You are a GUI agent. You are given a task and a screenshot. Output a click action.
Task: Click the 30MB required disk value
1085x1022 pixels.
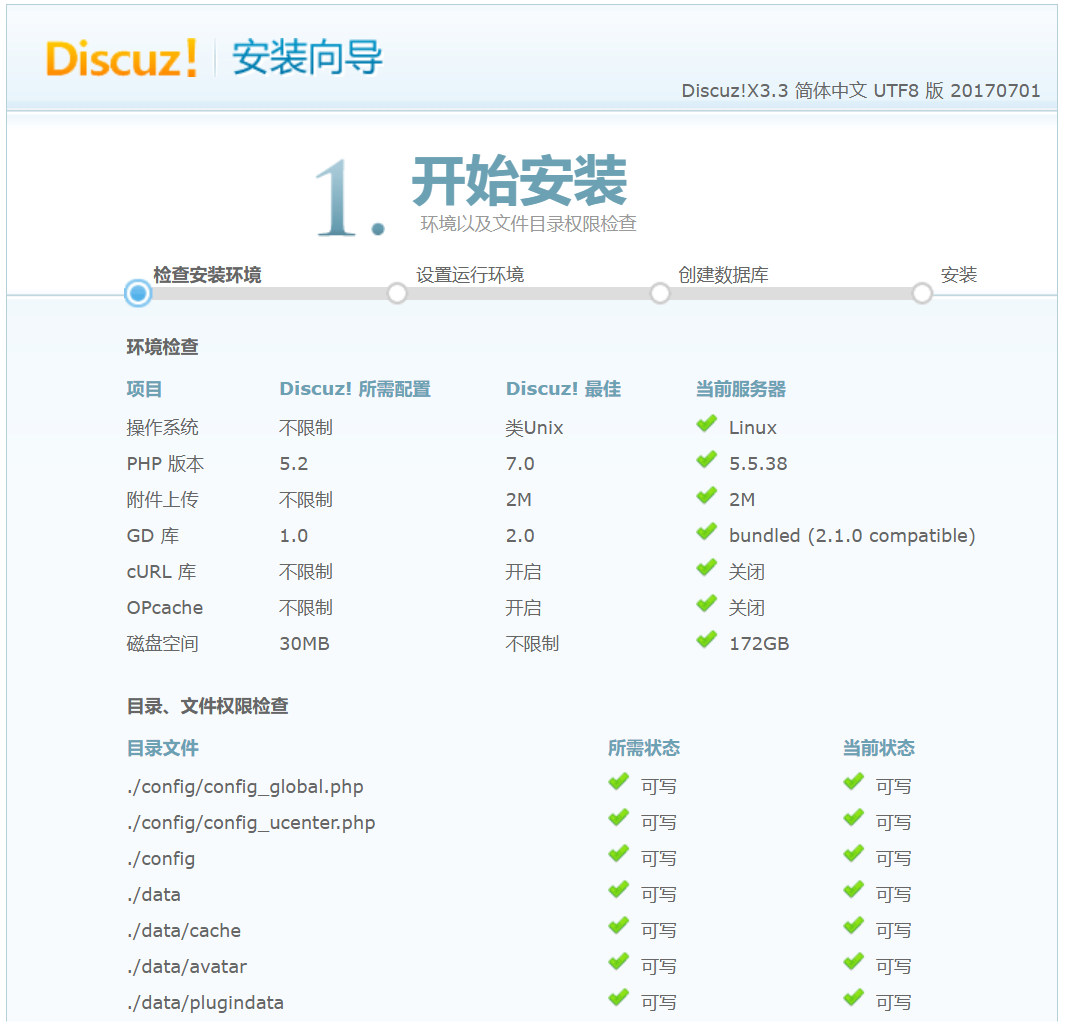[x=304, y=644]
